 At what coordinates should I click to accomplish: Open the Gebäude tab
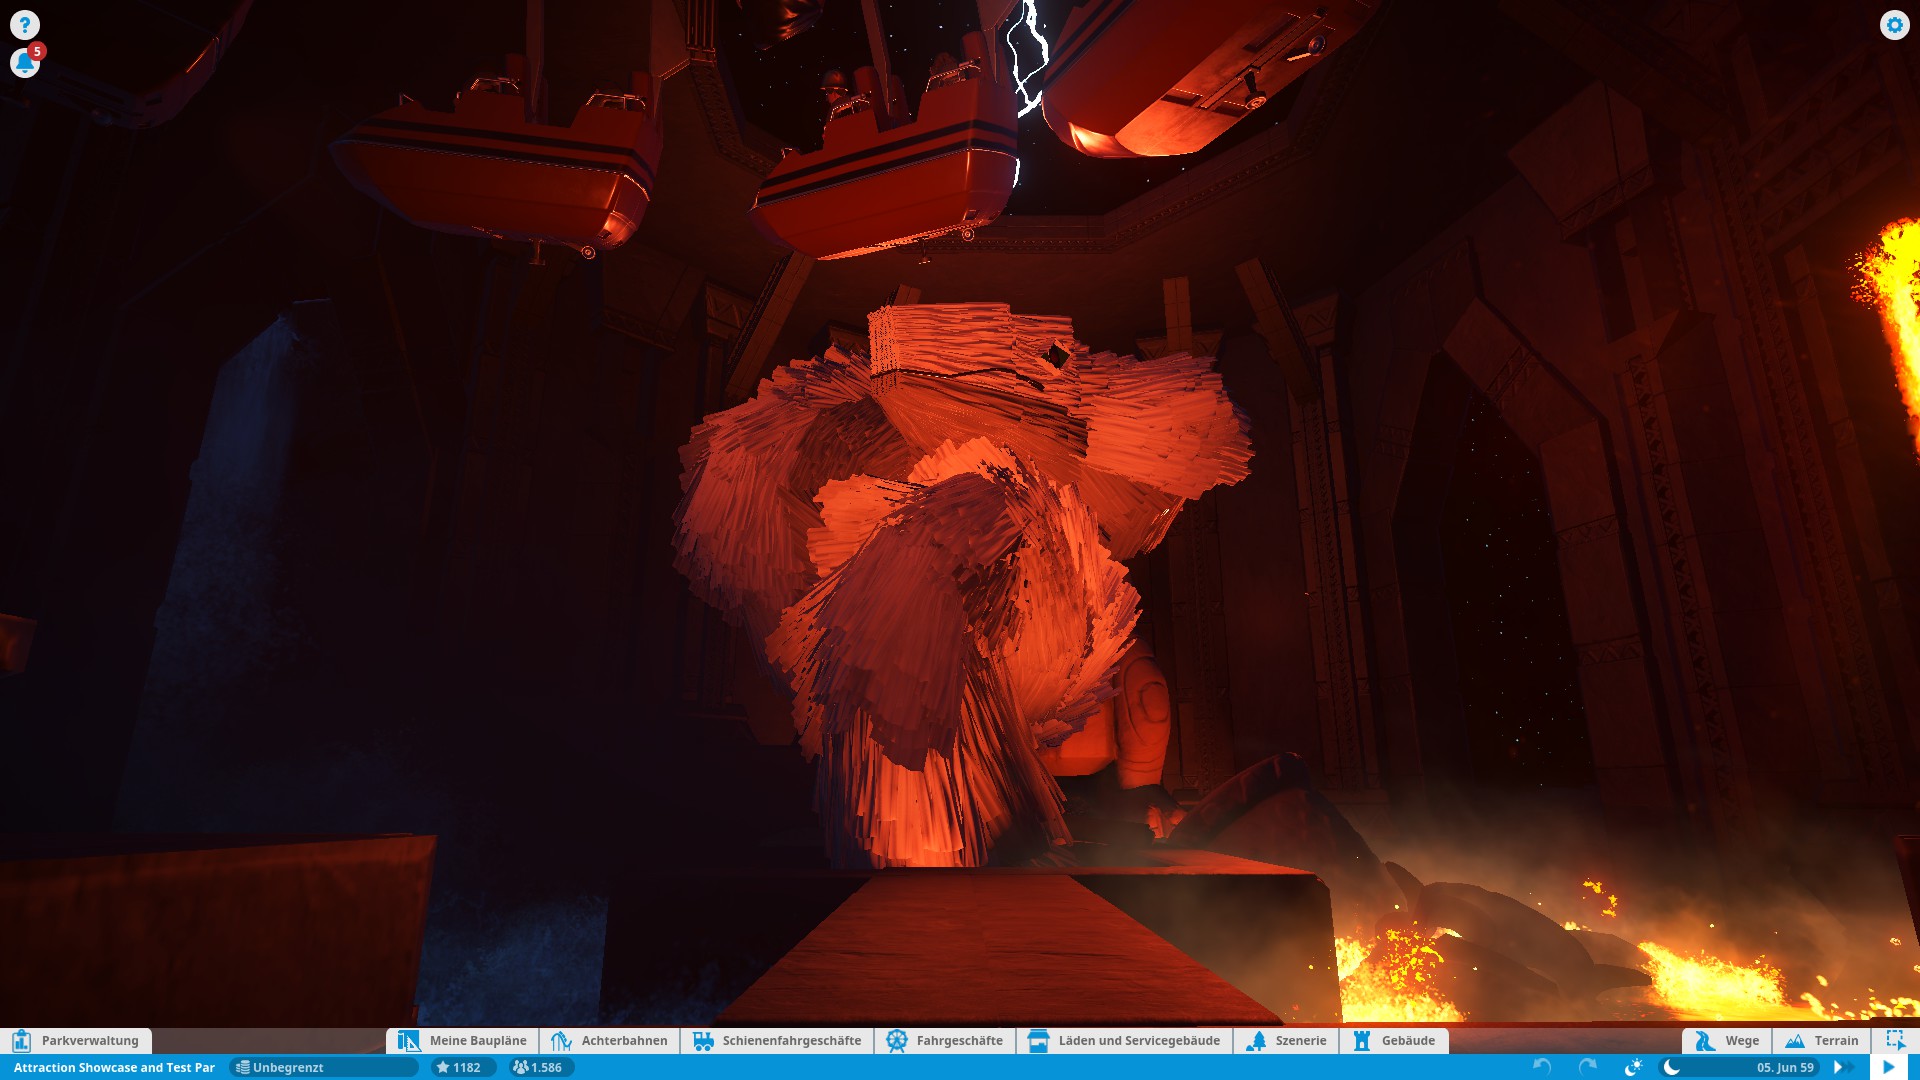coord(1394,1041)
